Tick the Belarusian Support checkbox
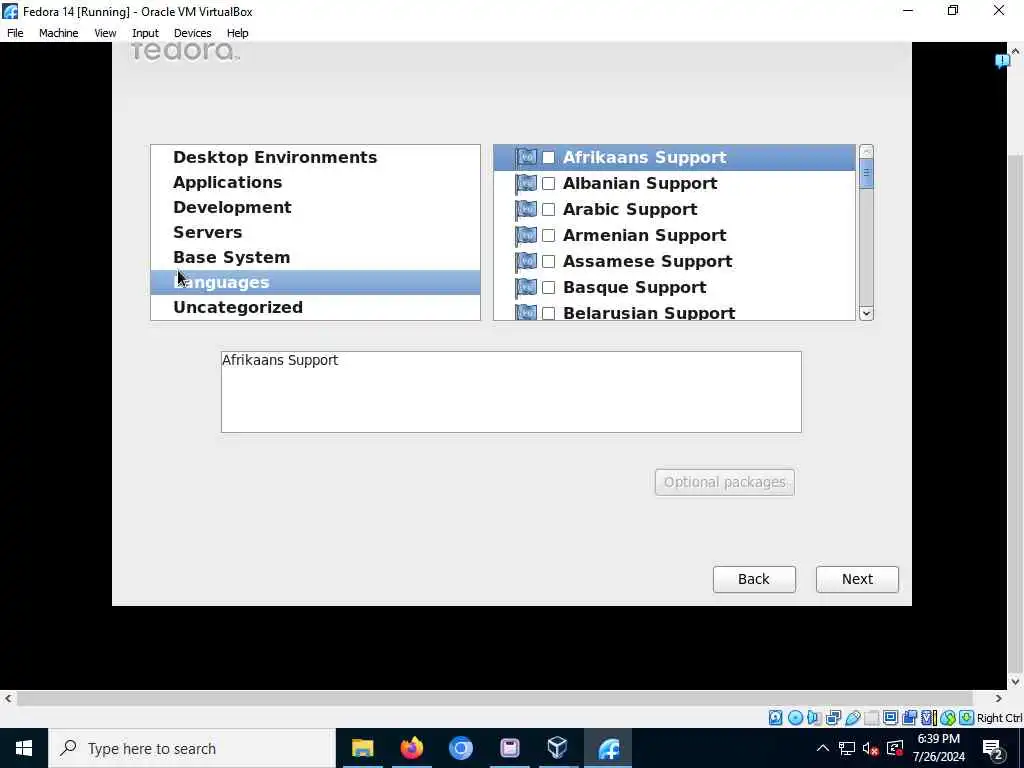Image resolution: width=1024 pixels, height=768 pixels. click(x=549, y=313)
